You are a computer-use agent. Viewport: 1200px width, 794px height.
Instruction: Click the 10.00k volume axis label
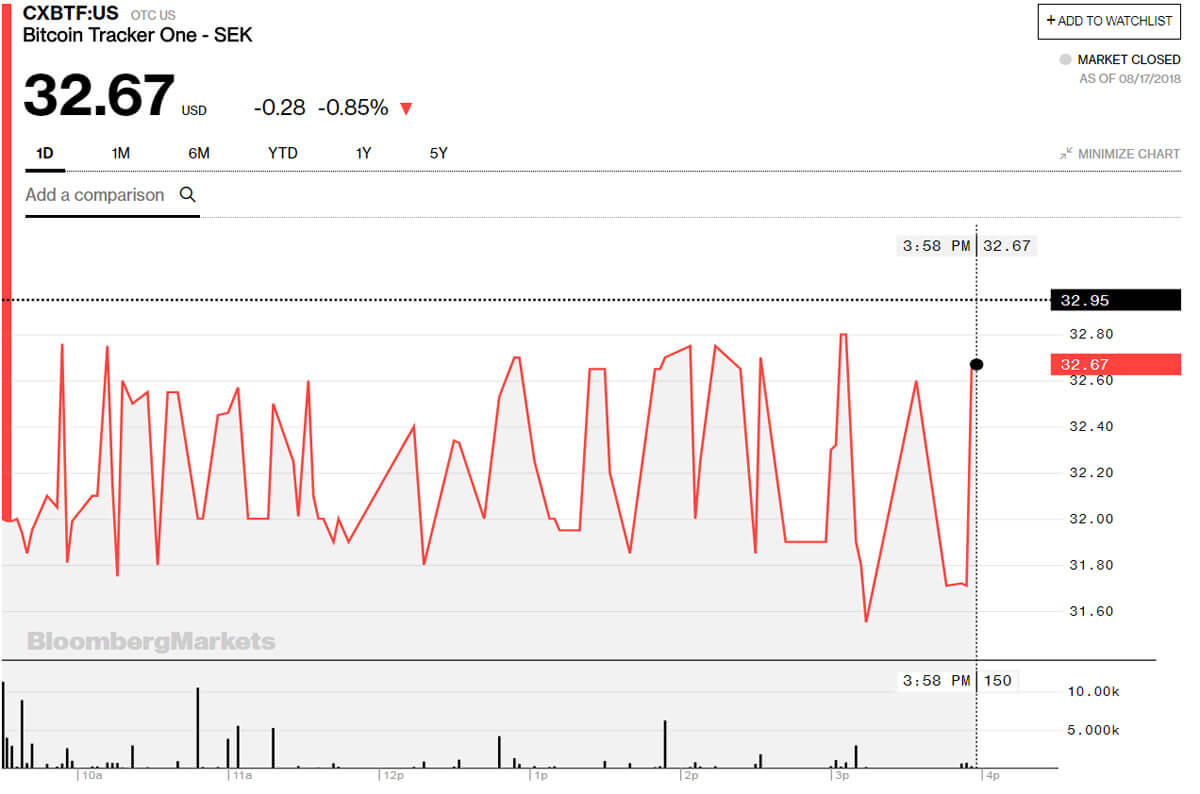1094,692
